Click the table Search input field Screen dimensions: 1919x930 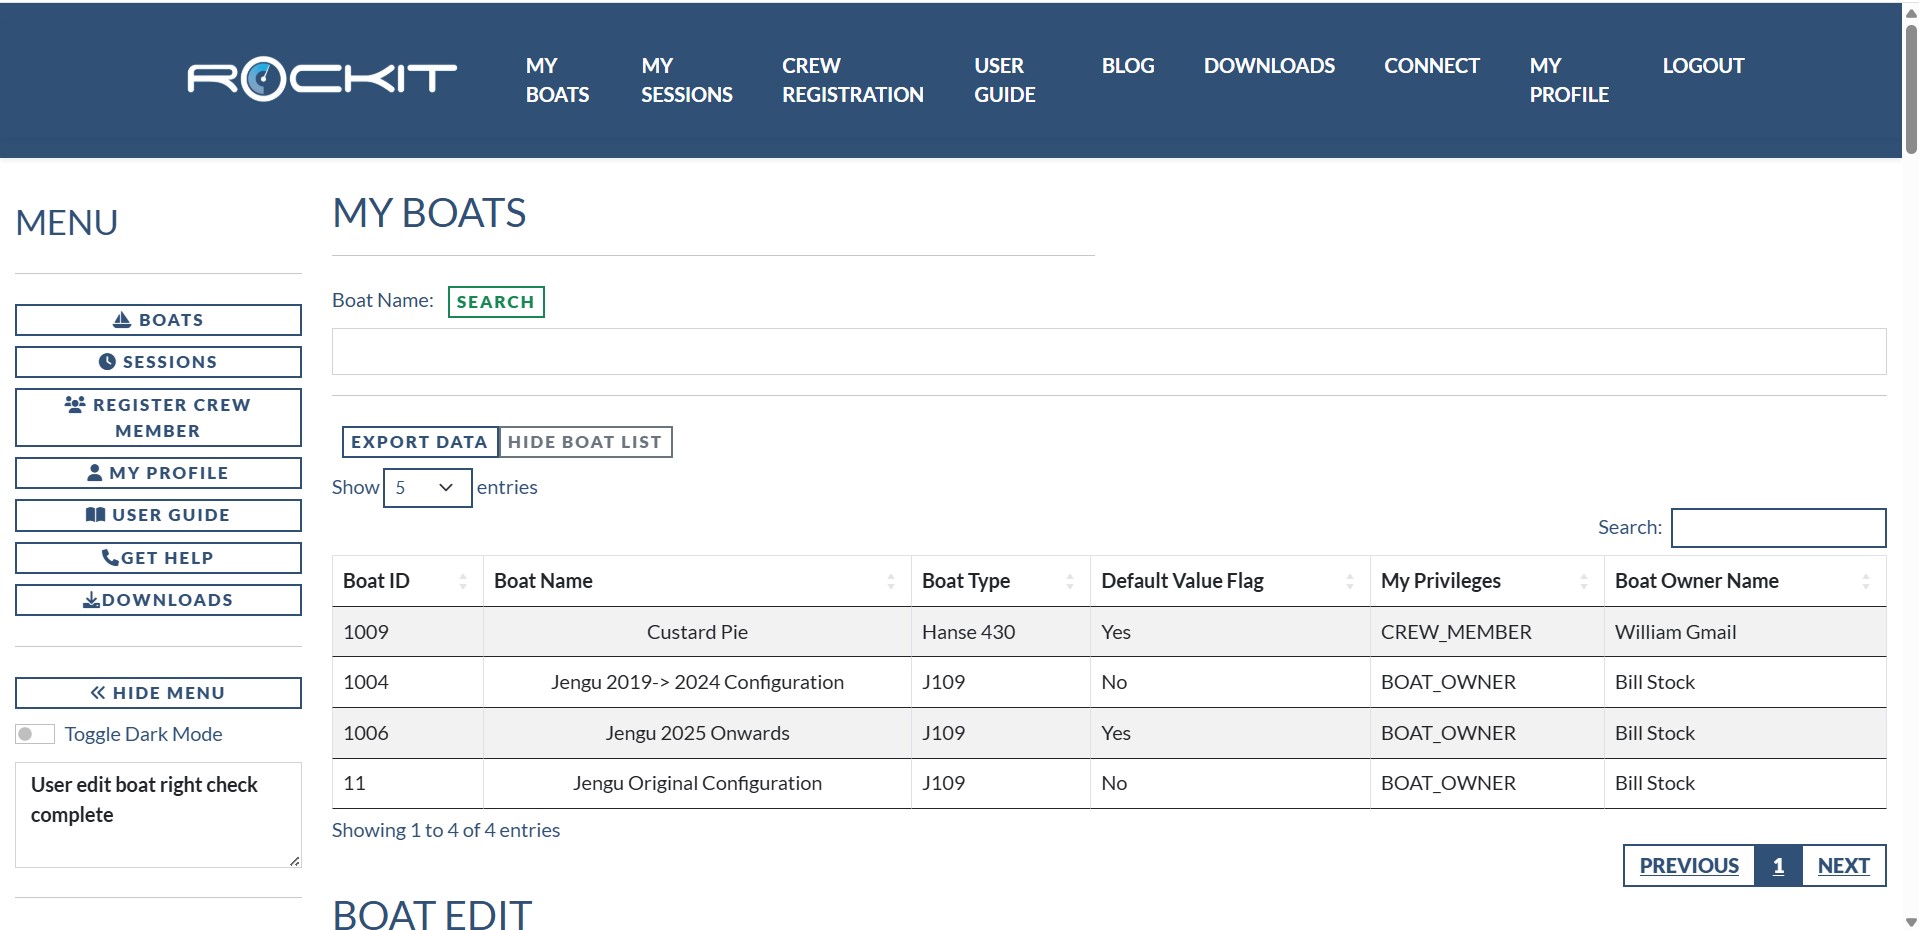1778,528
